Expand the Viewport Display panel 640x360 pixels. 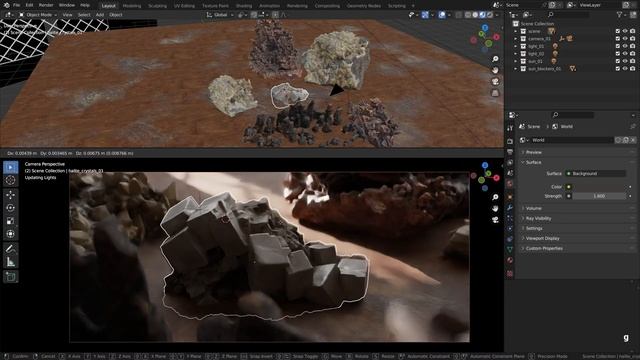pyautogui.click(x=577, y=238)
